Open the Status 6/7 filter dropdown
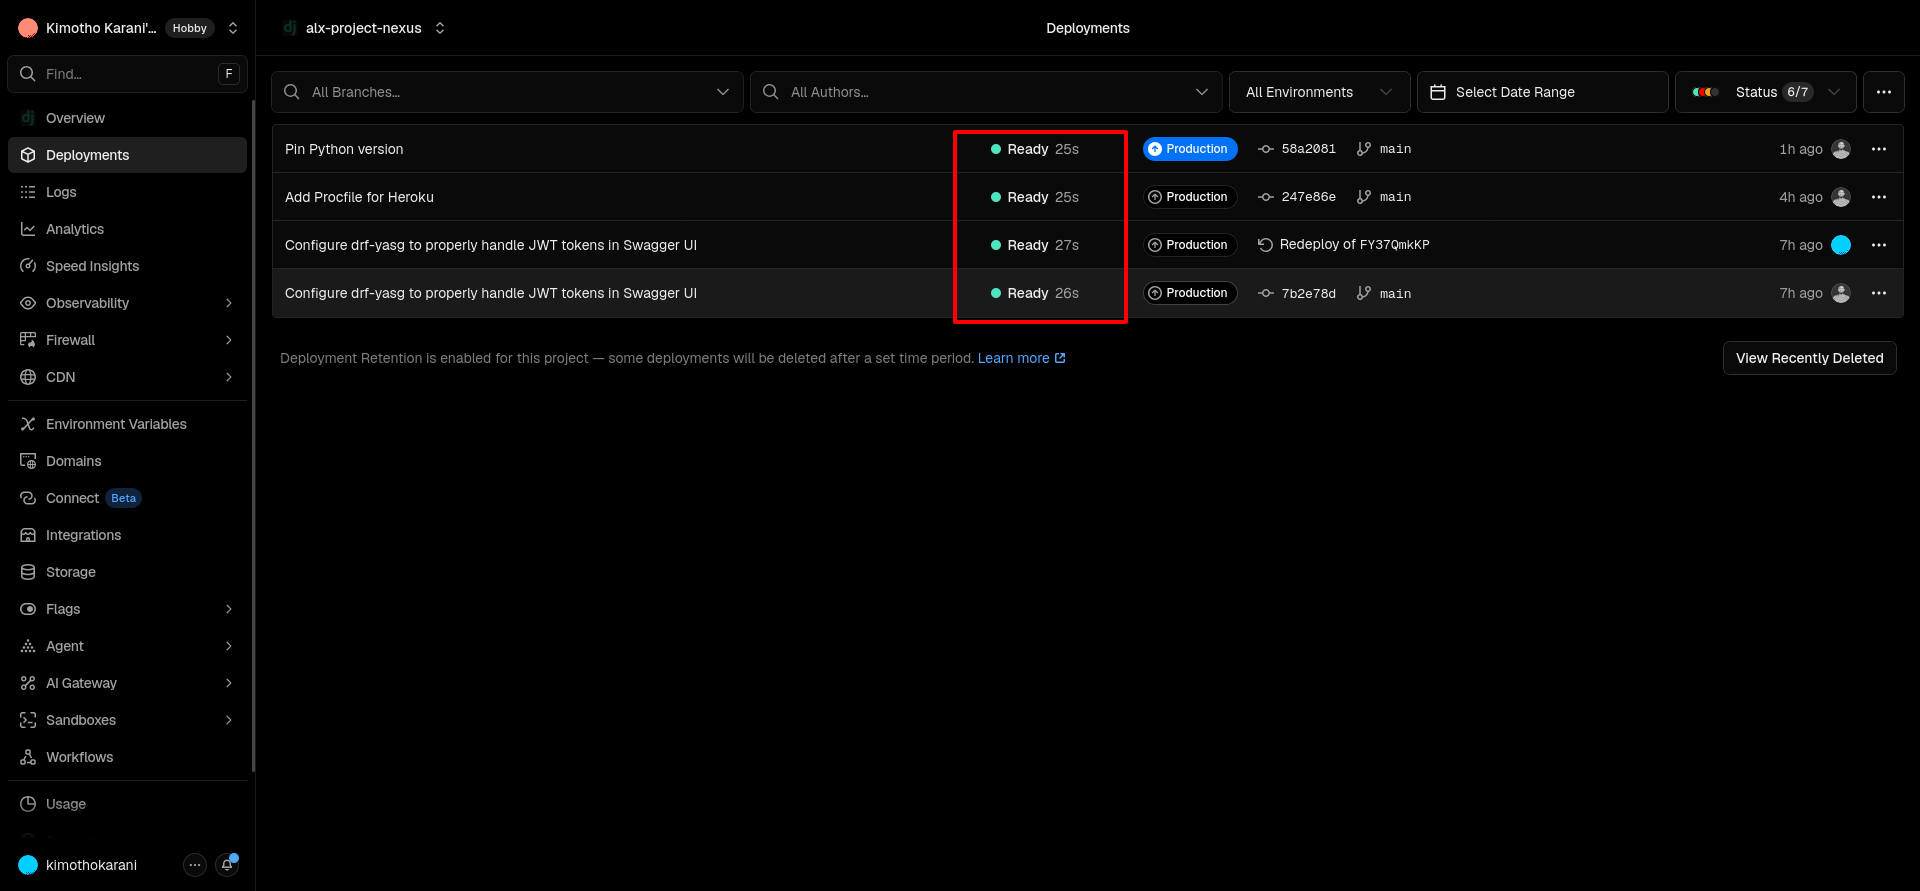This screenshot has width=1920, height=891. [x=1766, y=92]
